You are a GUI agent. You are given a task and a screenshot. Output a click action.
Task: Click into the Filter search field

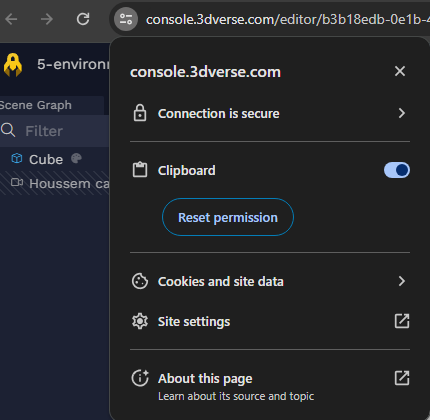click(54, 131)
